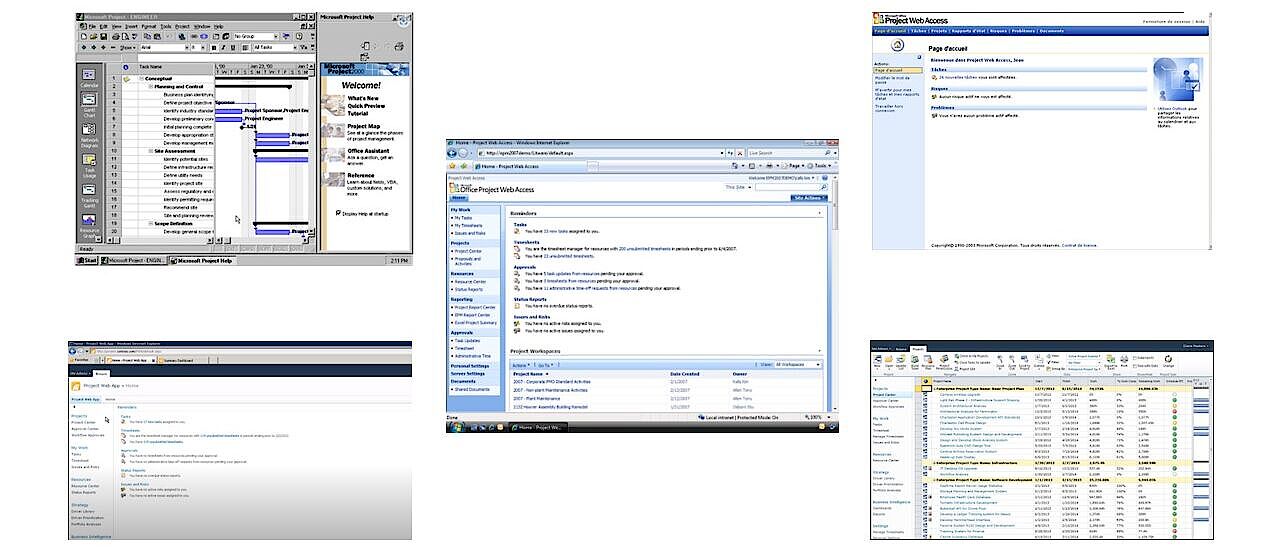The height and width of the screenshot is (557, 1280).
Task: Switch to Microsoft Project Help taskbar button
Action: click(203, 260)
